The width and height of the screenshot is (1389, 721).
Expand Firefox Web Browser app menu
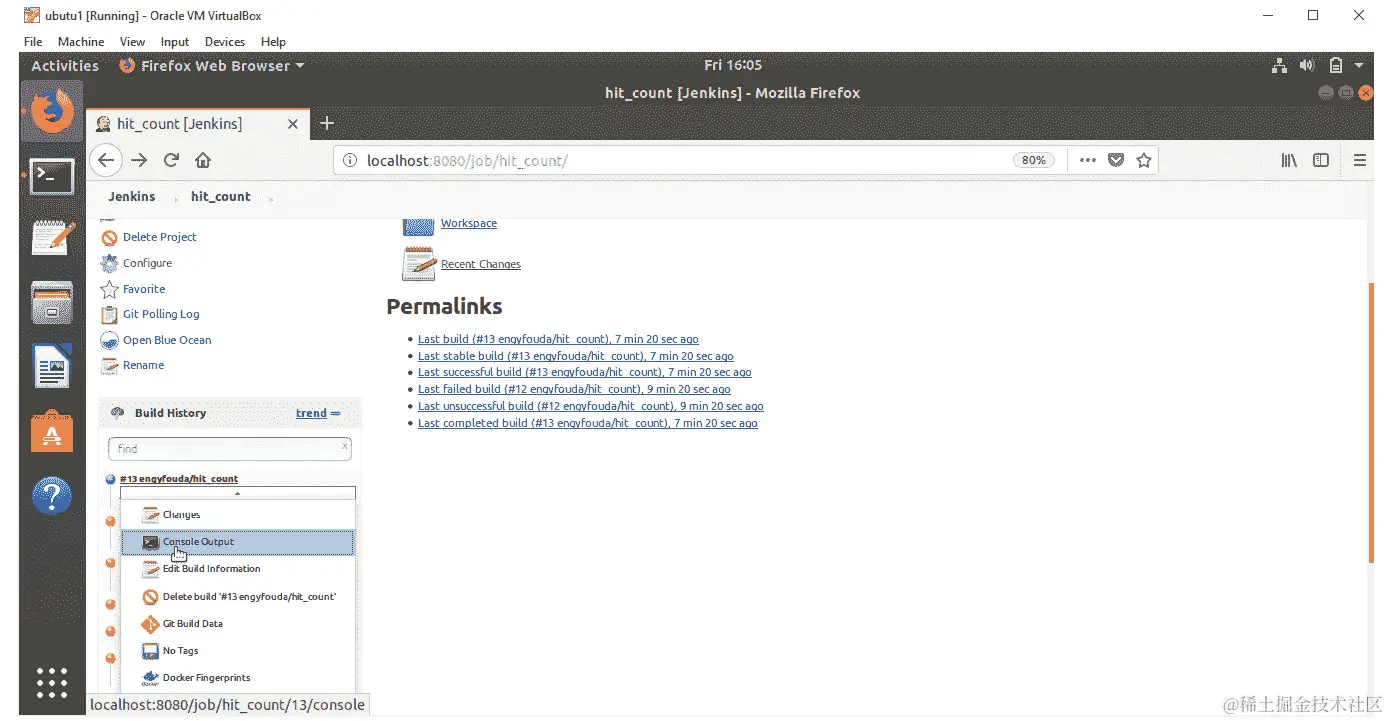coord(211,66)
